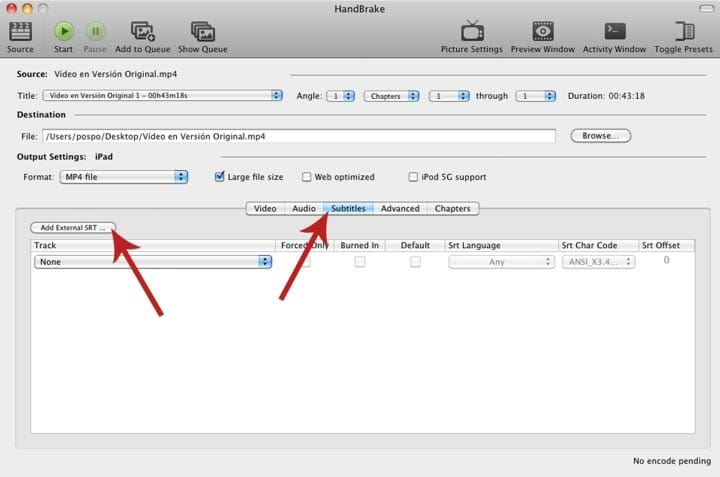Click the Srt Offset column header

click(666, 245)
